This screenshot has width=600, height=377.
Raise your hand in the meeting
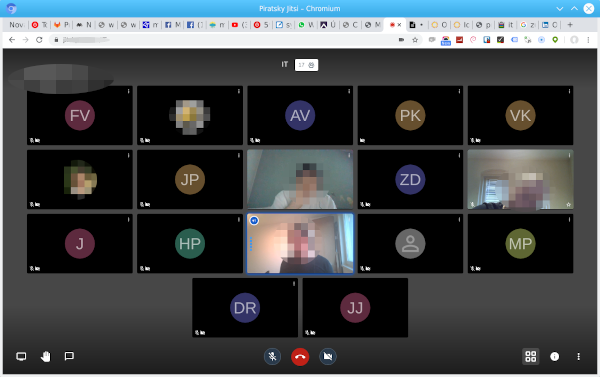pos(46,356)
